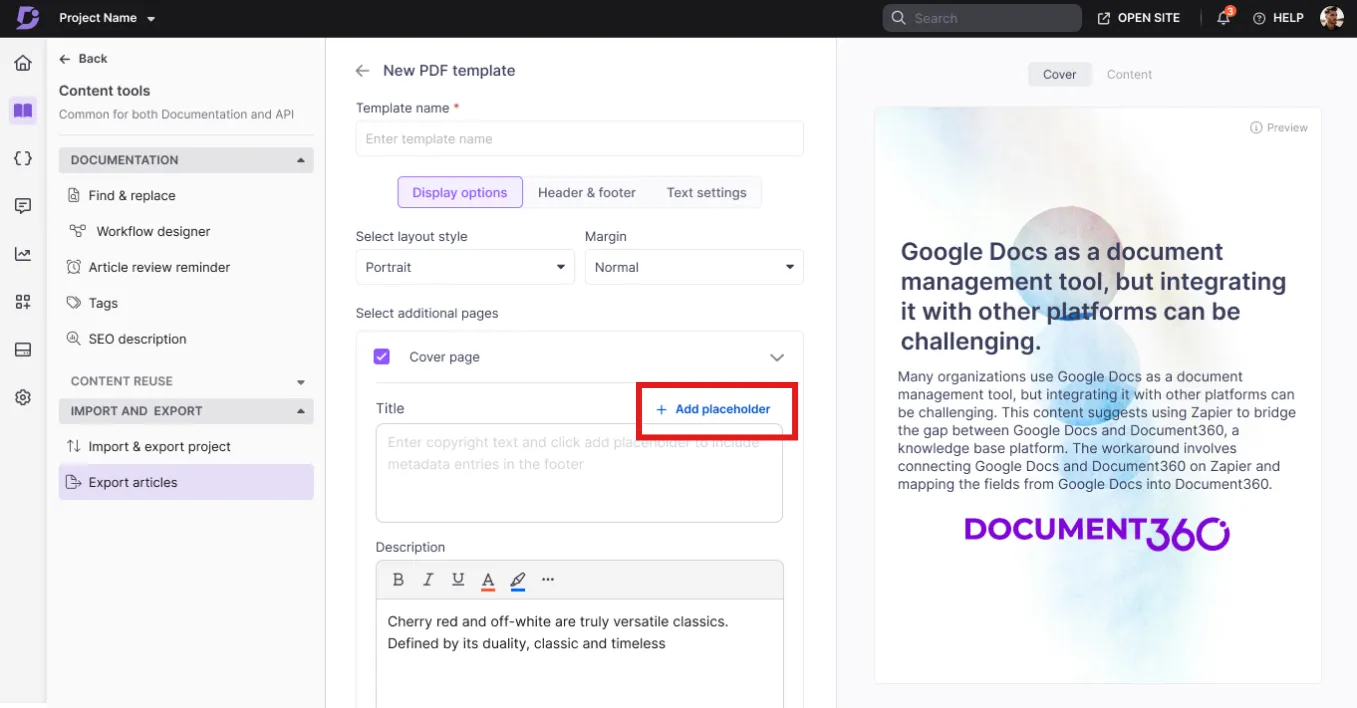Screen dimensions: 1357x708
Task: Pick the red font color button
Action: coord(488,580)
